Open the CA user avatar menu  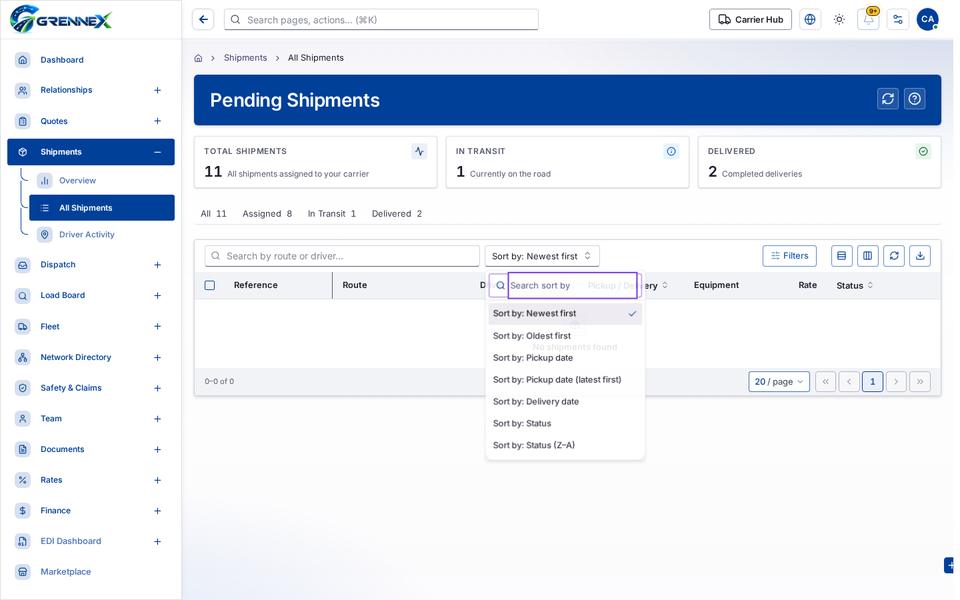pyautogui.click(x=928, y=20)
